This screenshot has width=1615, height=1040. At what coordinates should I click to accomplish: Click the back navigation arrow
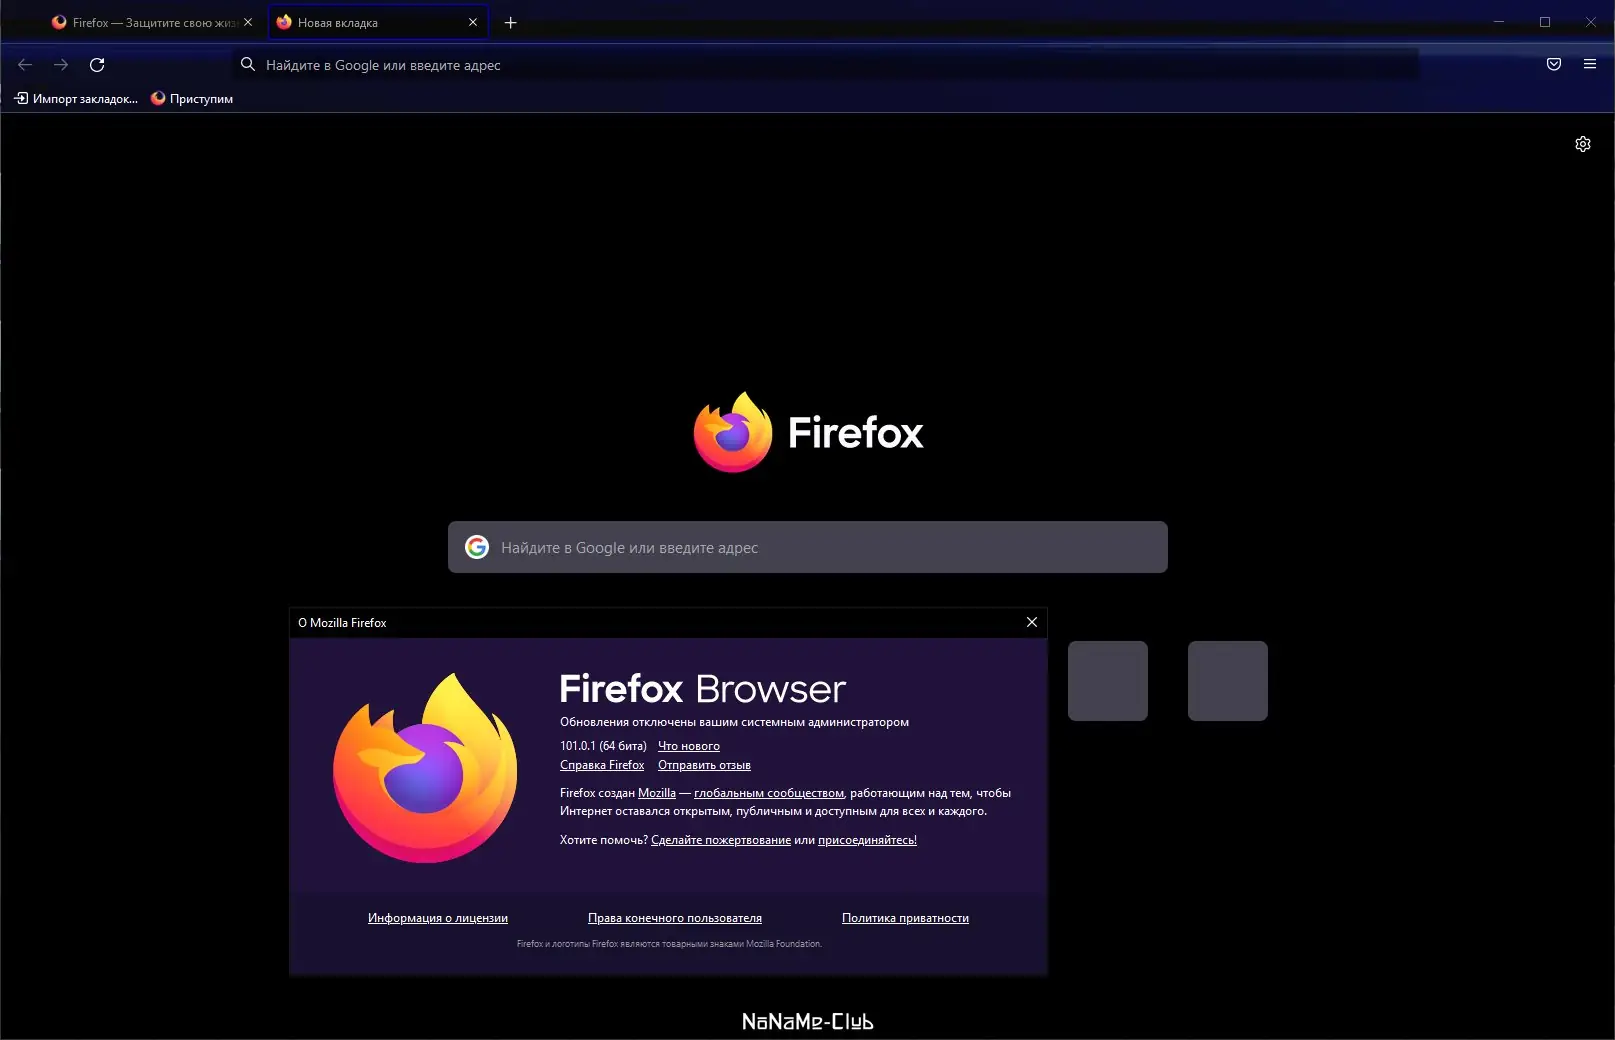pyautogui.click(x=25, y=65)
